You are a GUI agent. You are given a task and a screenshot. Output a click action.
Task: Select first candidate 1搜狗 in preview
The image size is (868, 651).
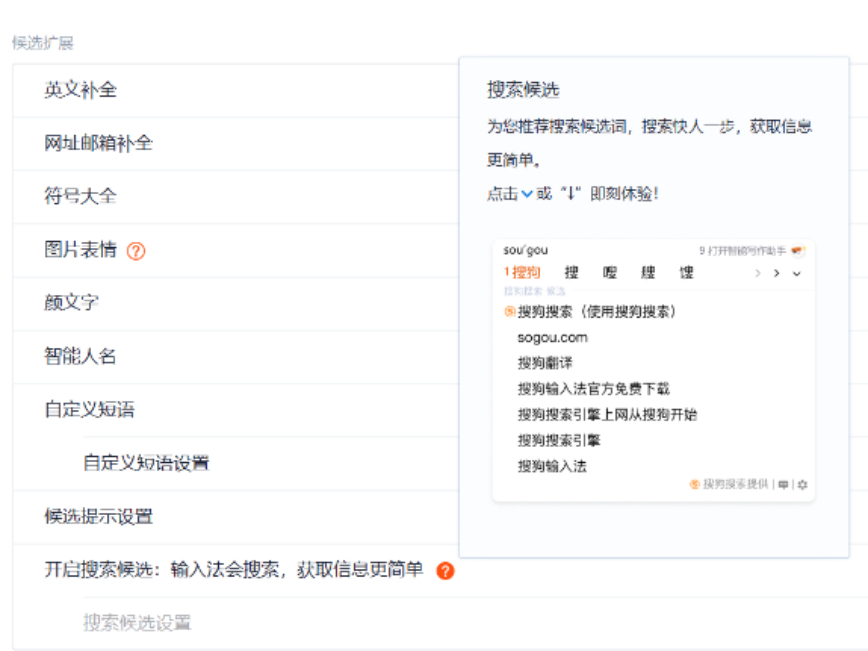click(522, 272)
